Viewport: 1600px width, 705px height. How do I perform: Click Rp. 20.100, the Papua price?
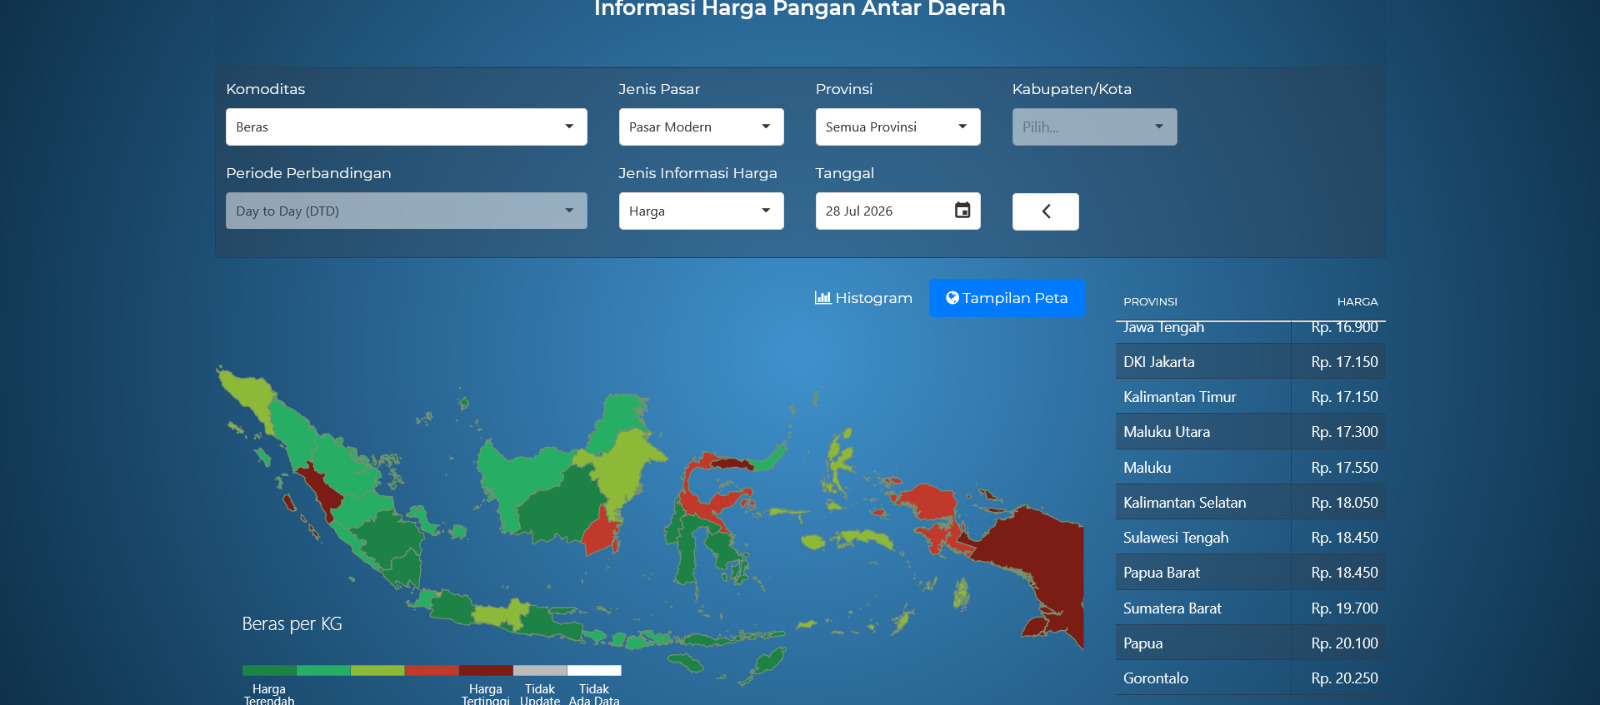[x=1344, y=643]
